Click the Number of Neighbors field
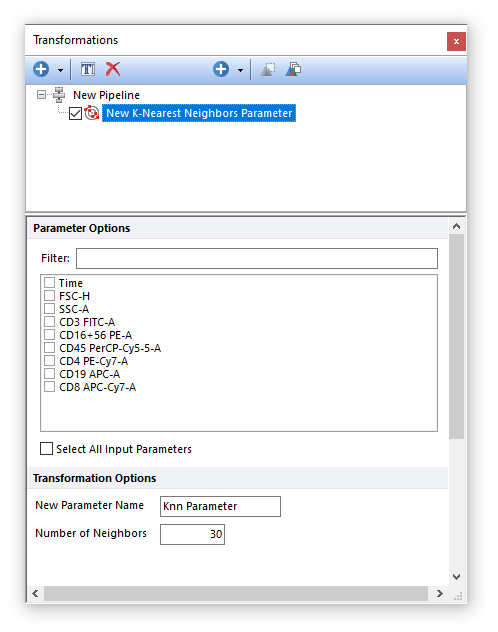The height and width of the screenshot is (632, 498). (x=192, y=534)
